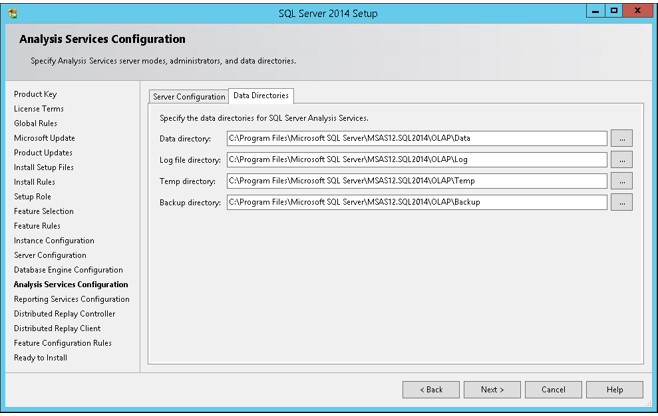658x416 pixels.
Task: Cancel the SQL Server setup
Action: 554,390
